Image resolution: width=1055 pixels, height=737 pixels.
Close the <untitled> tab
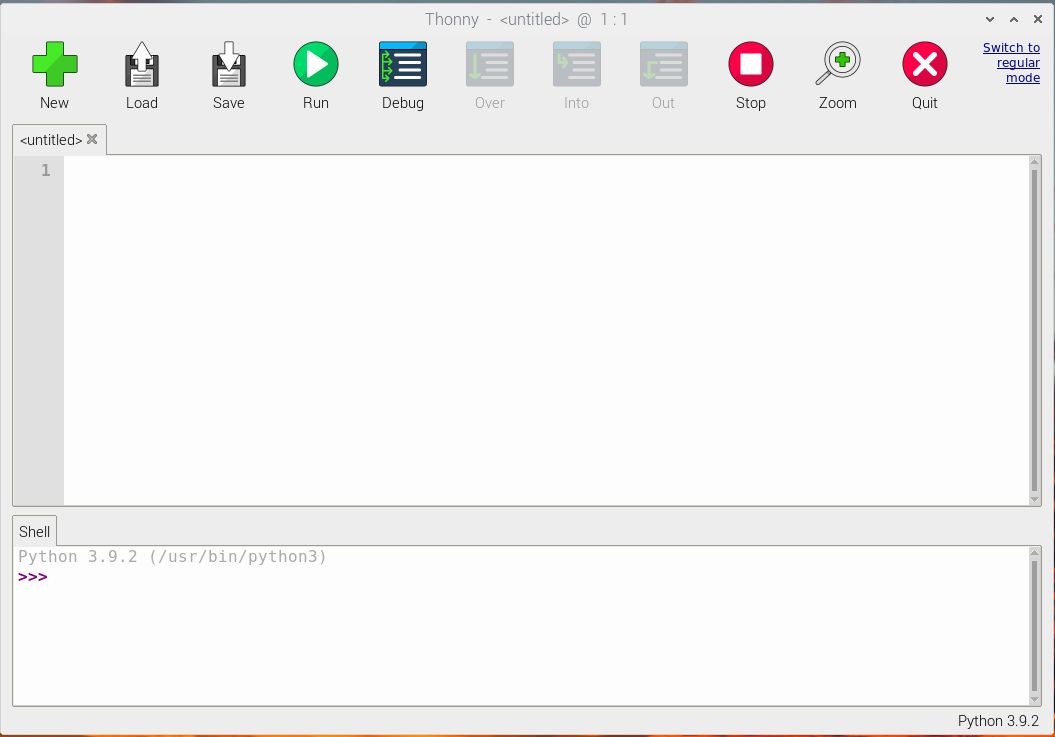click(x=92, y=139)
